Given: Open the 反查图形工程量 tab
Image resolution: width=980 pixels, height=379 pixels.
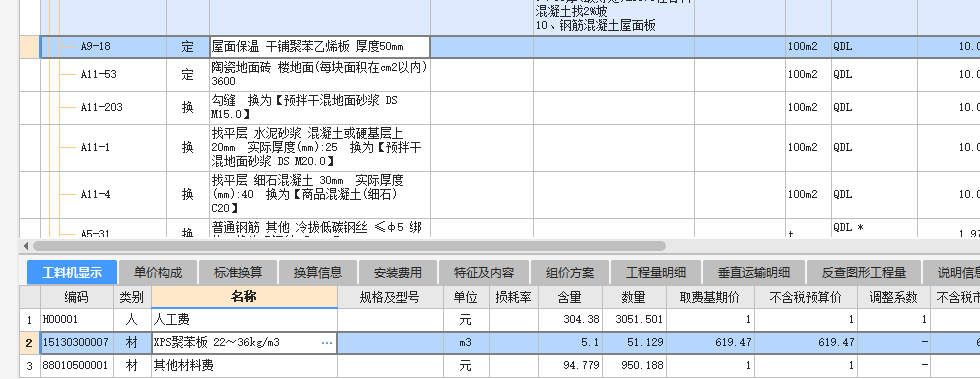Looking at the screenshot, I should point(864,273).
